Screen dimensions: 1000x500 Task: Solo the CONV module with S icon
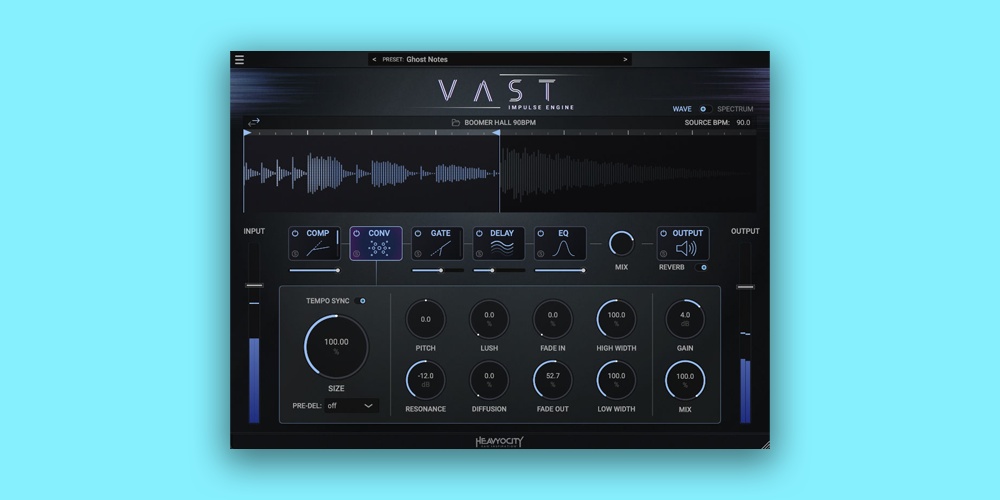tap(357, 254)
